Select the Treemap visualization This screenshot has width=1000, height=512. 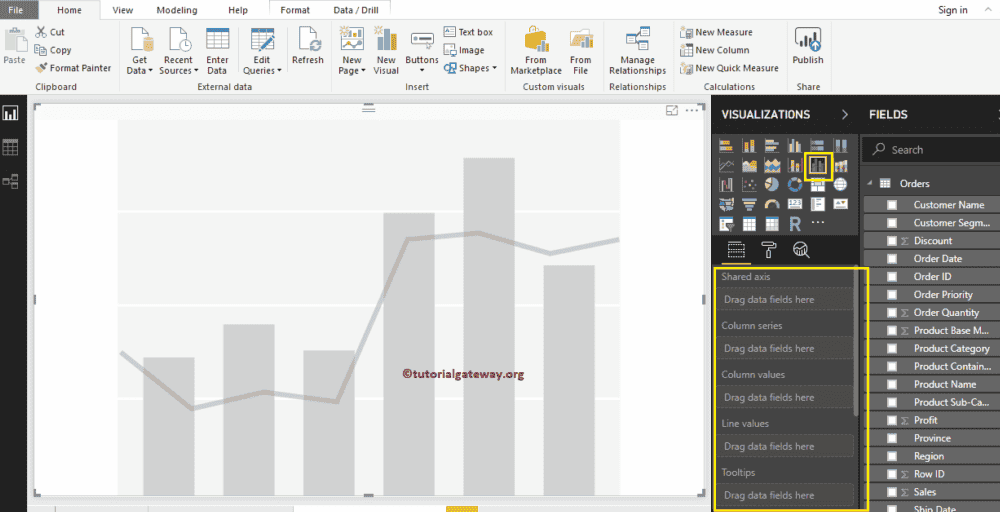coord(818,185)
